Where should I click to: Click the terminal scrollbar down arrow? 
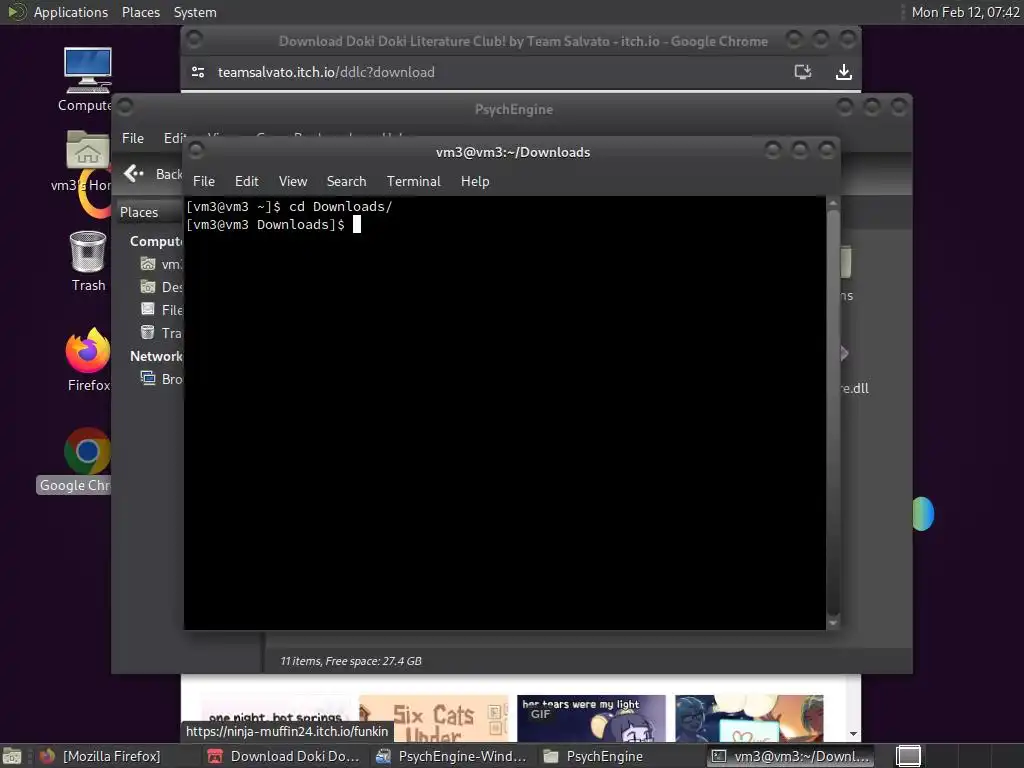[x=833, y=622]
